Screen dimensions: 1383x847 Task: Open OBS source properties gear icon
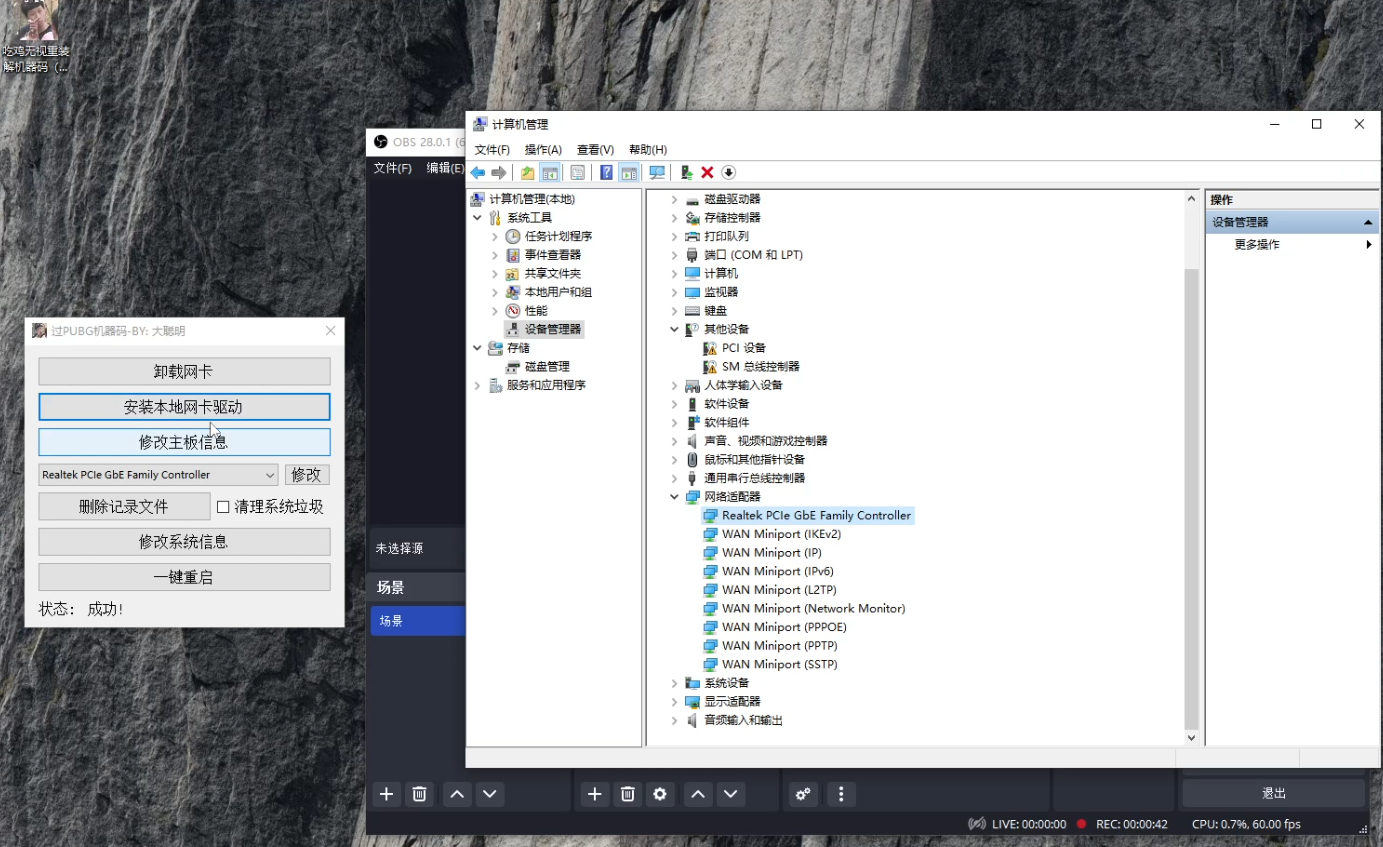tap(660, 794)
